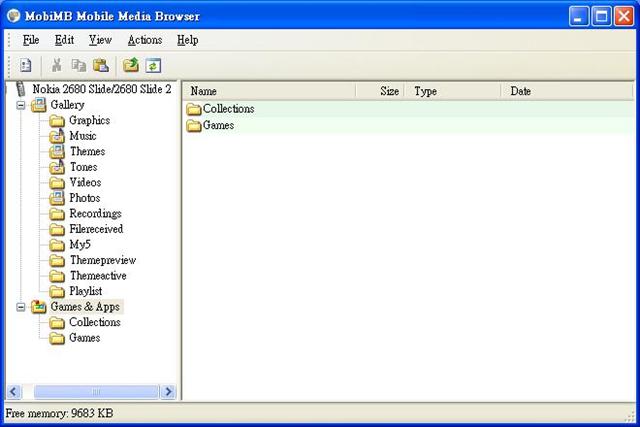This screenshot has width=640, height=427.
Task: Sort file list by Name column
Action: (267, 91)
